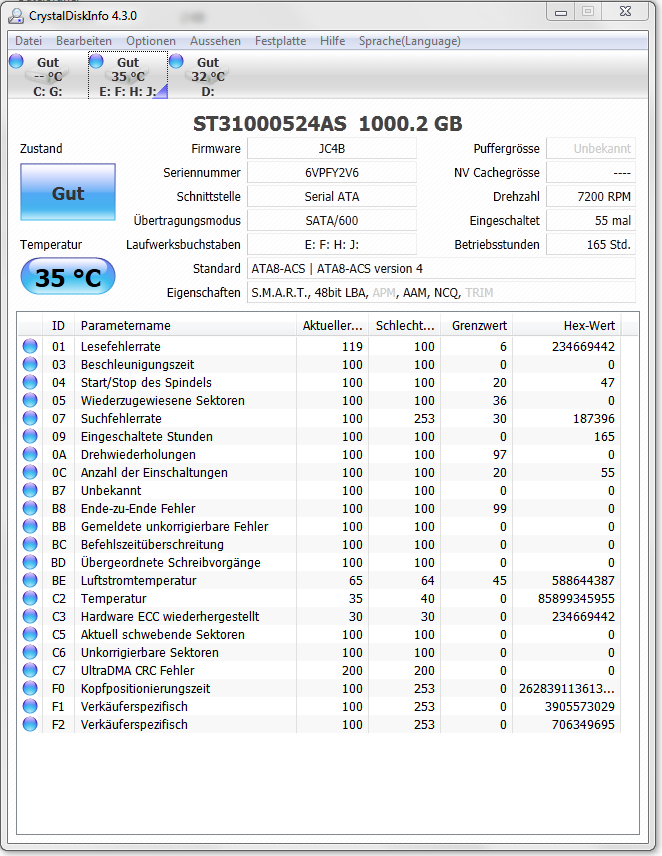Click the ID column header
This screenshot has height=856, width=662.
click(58, 326)
